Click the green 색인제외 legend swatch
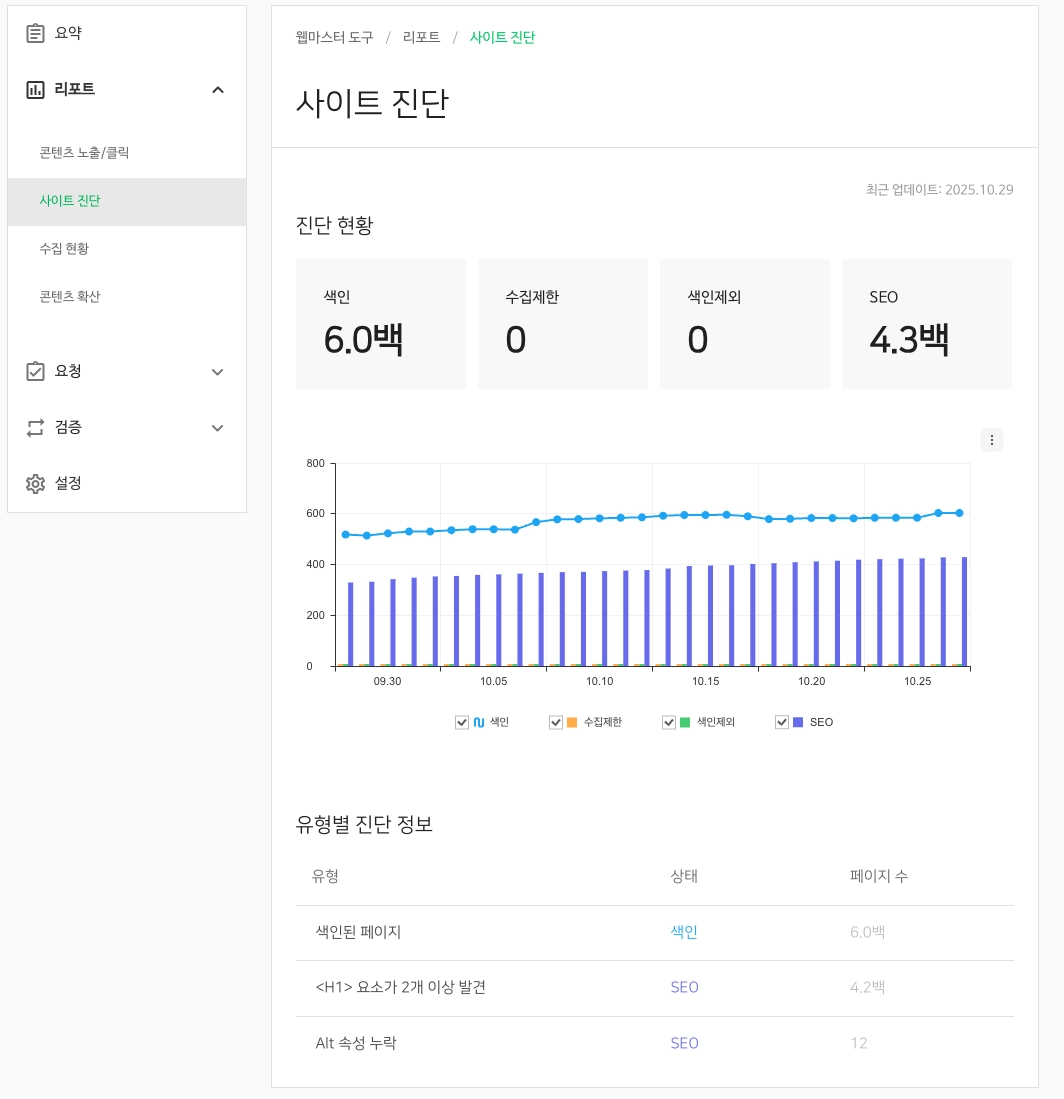 click(686, 722)
